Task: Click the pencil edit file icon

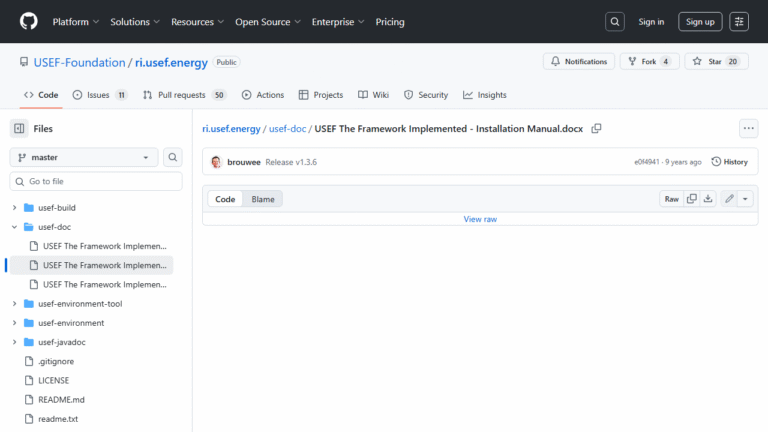Action: coord(730,199)
